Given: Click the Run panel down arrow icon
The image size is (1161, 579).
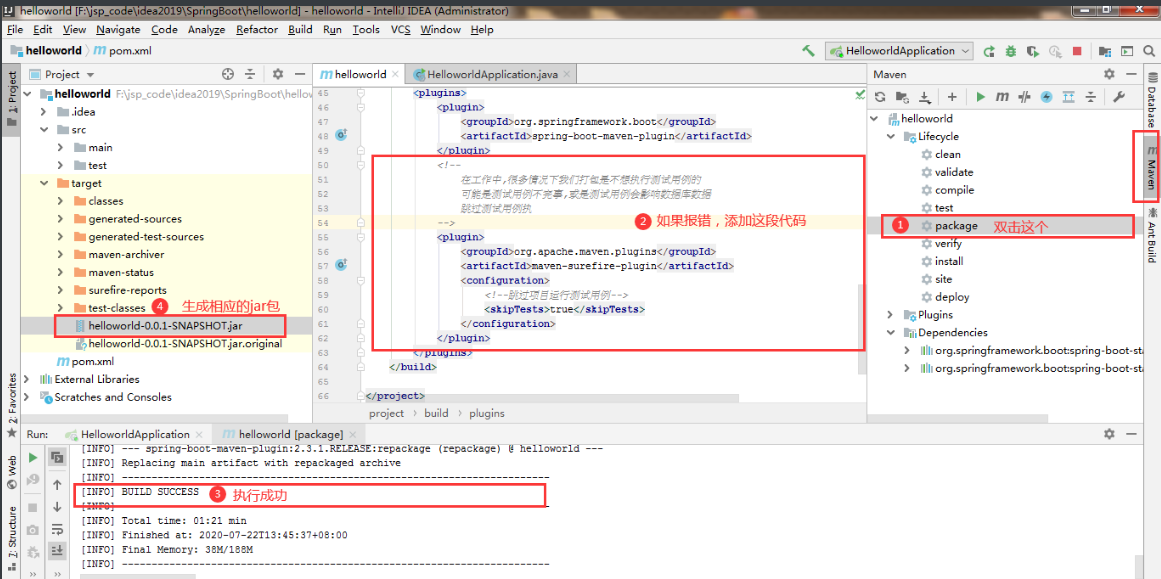Looking at the screenshot, I should 57,507.
